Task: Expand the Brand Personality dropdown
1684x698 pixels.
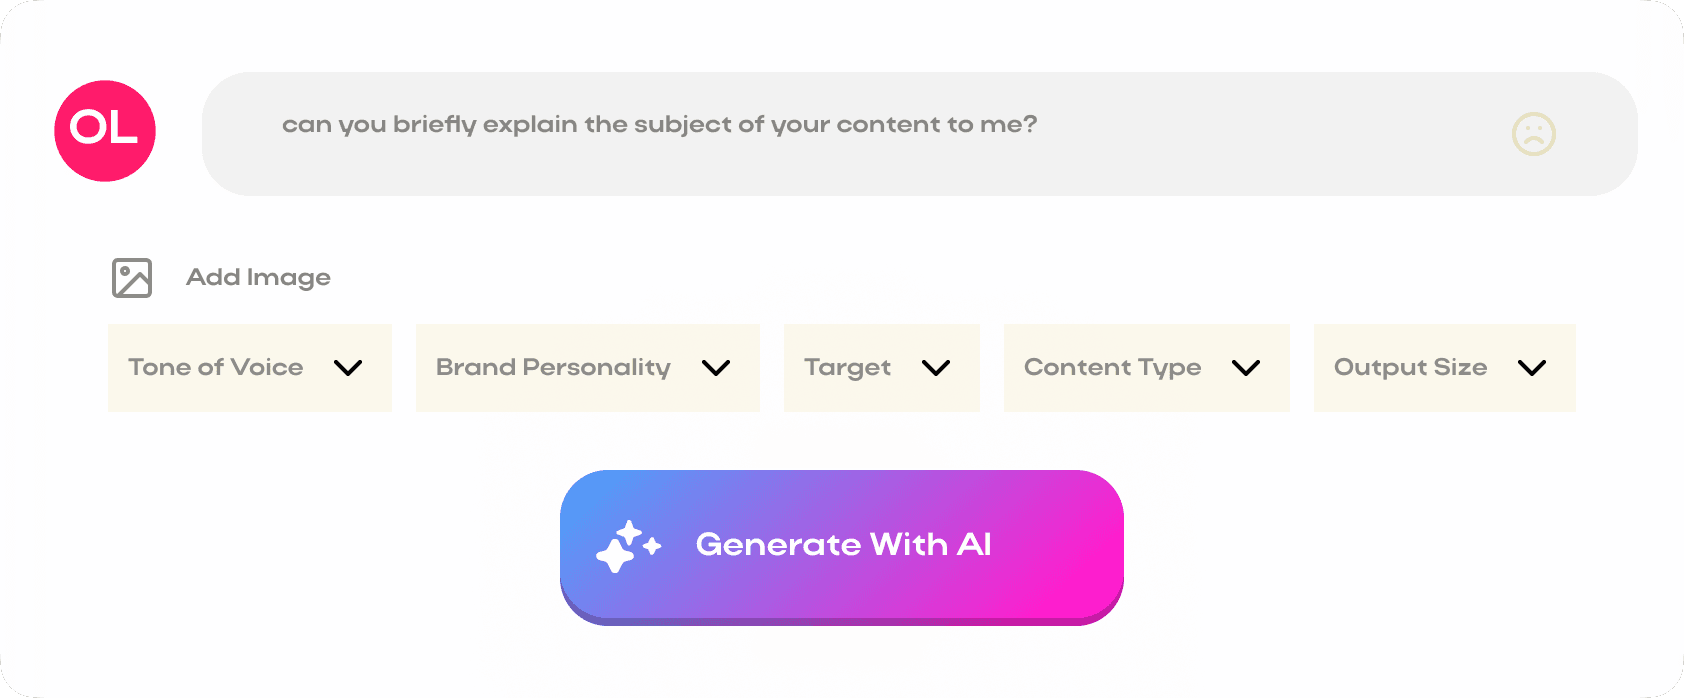Action: (587, 368)
